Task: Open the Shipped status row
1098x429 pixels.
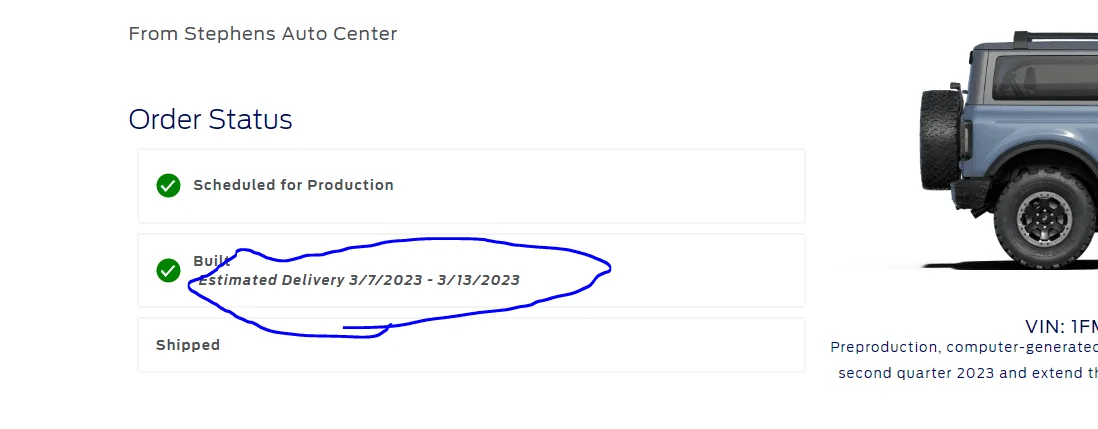Action: pos(471,345)
